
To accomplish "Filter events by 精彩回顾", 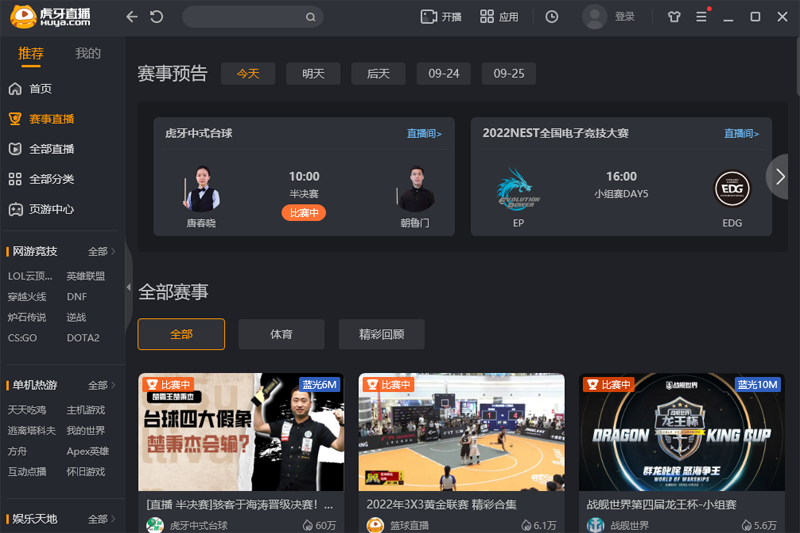I will click(x=382, y=334).
